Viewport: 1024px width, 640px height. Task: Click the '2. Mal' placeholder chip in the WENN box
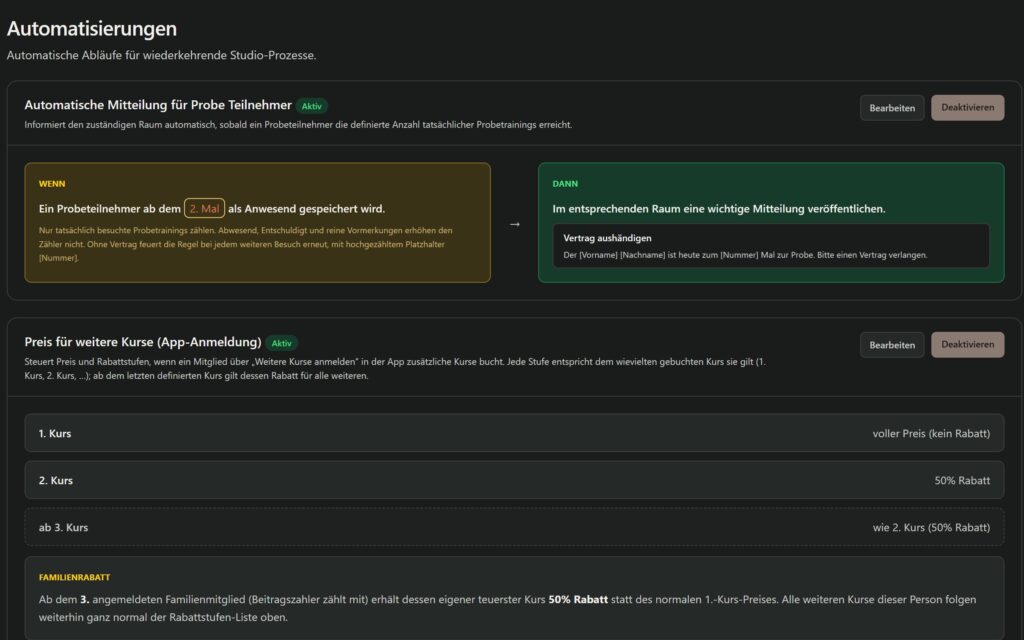204,208
